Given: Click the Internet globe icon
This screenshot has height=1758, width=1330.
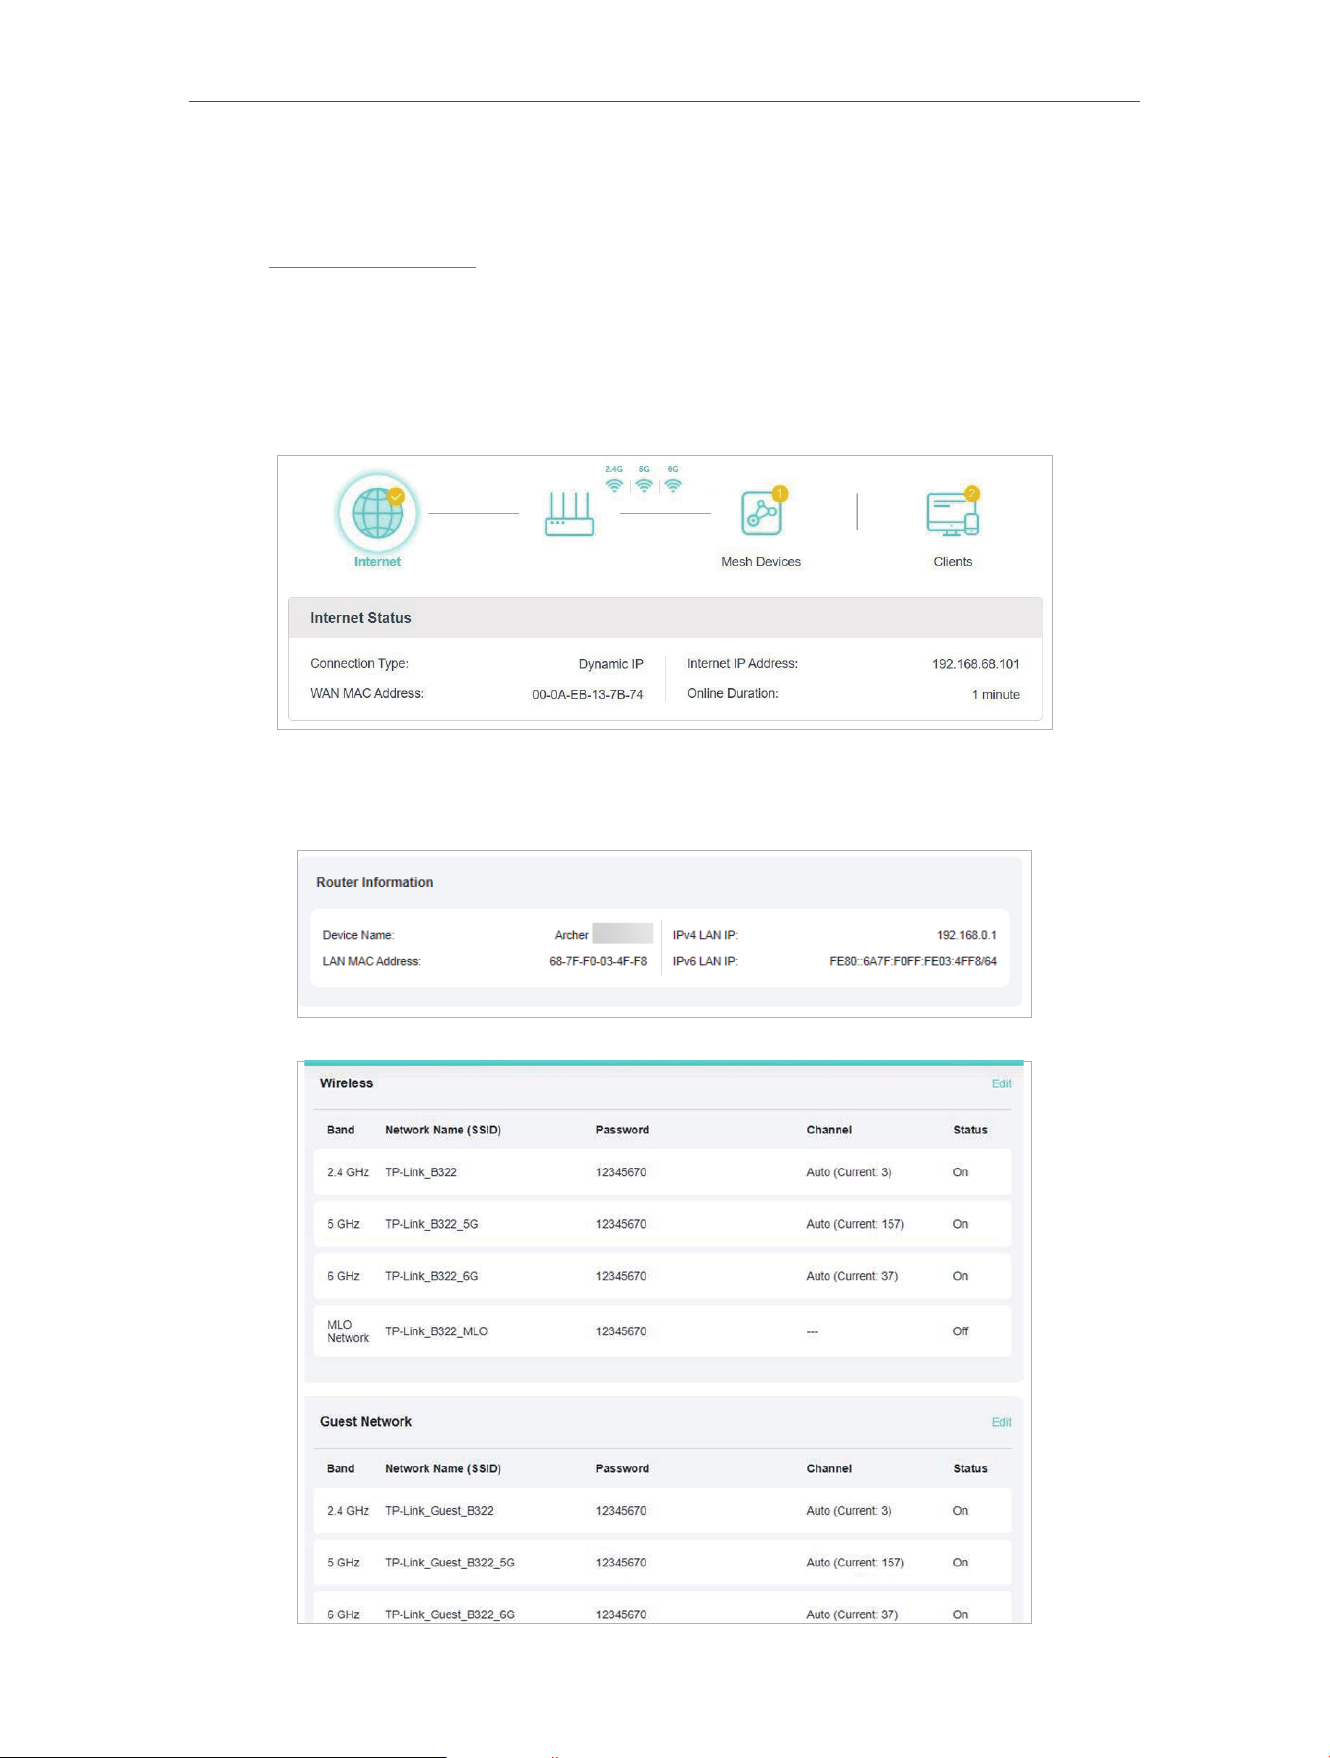Looking at the screenshot, I should tap(377, 513).
